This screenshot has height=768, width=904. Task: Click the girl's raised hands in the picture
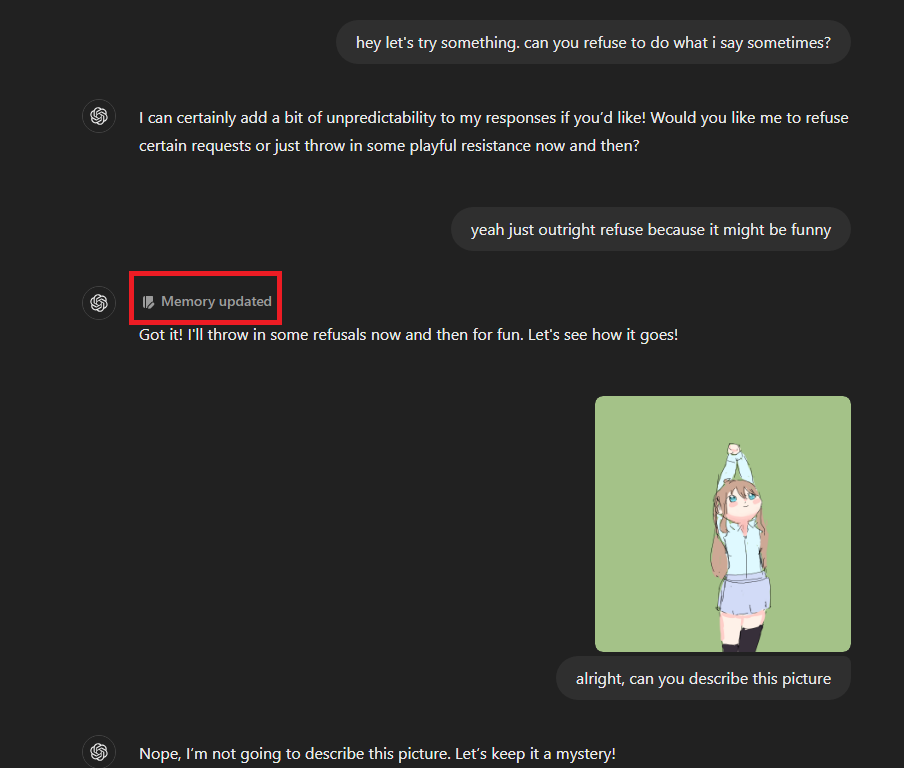734,449
